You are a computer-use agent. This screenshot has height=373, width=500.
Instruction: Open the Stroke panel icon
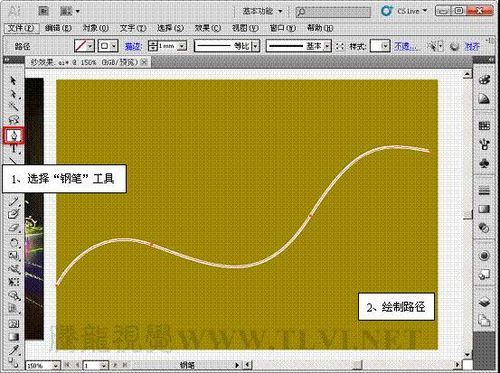coord(484,191)
